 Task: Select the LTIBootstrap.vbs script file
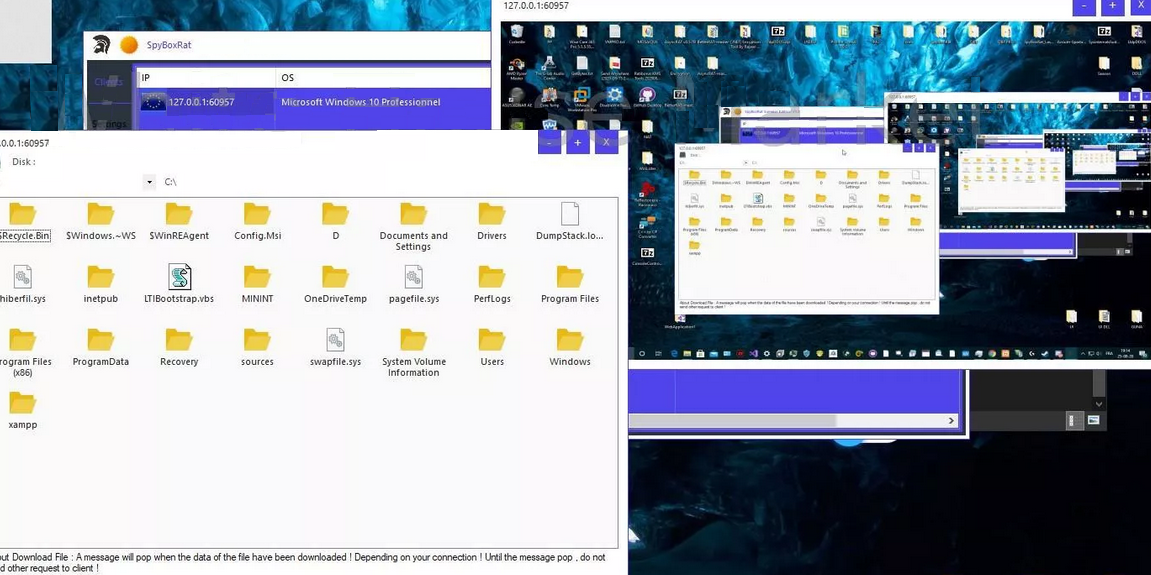tap(179, 277)
